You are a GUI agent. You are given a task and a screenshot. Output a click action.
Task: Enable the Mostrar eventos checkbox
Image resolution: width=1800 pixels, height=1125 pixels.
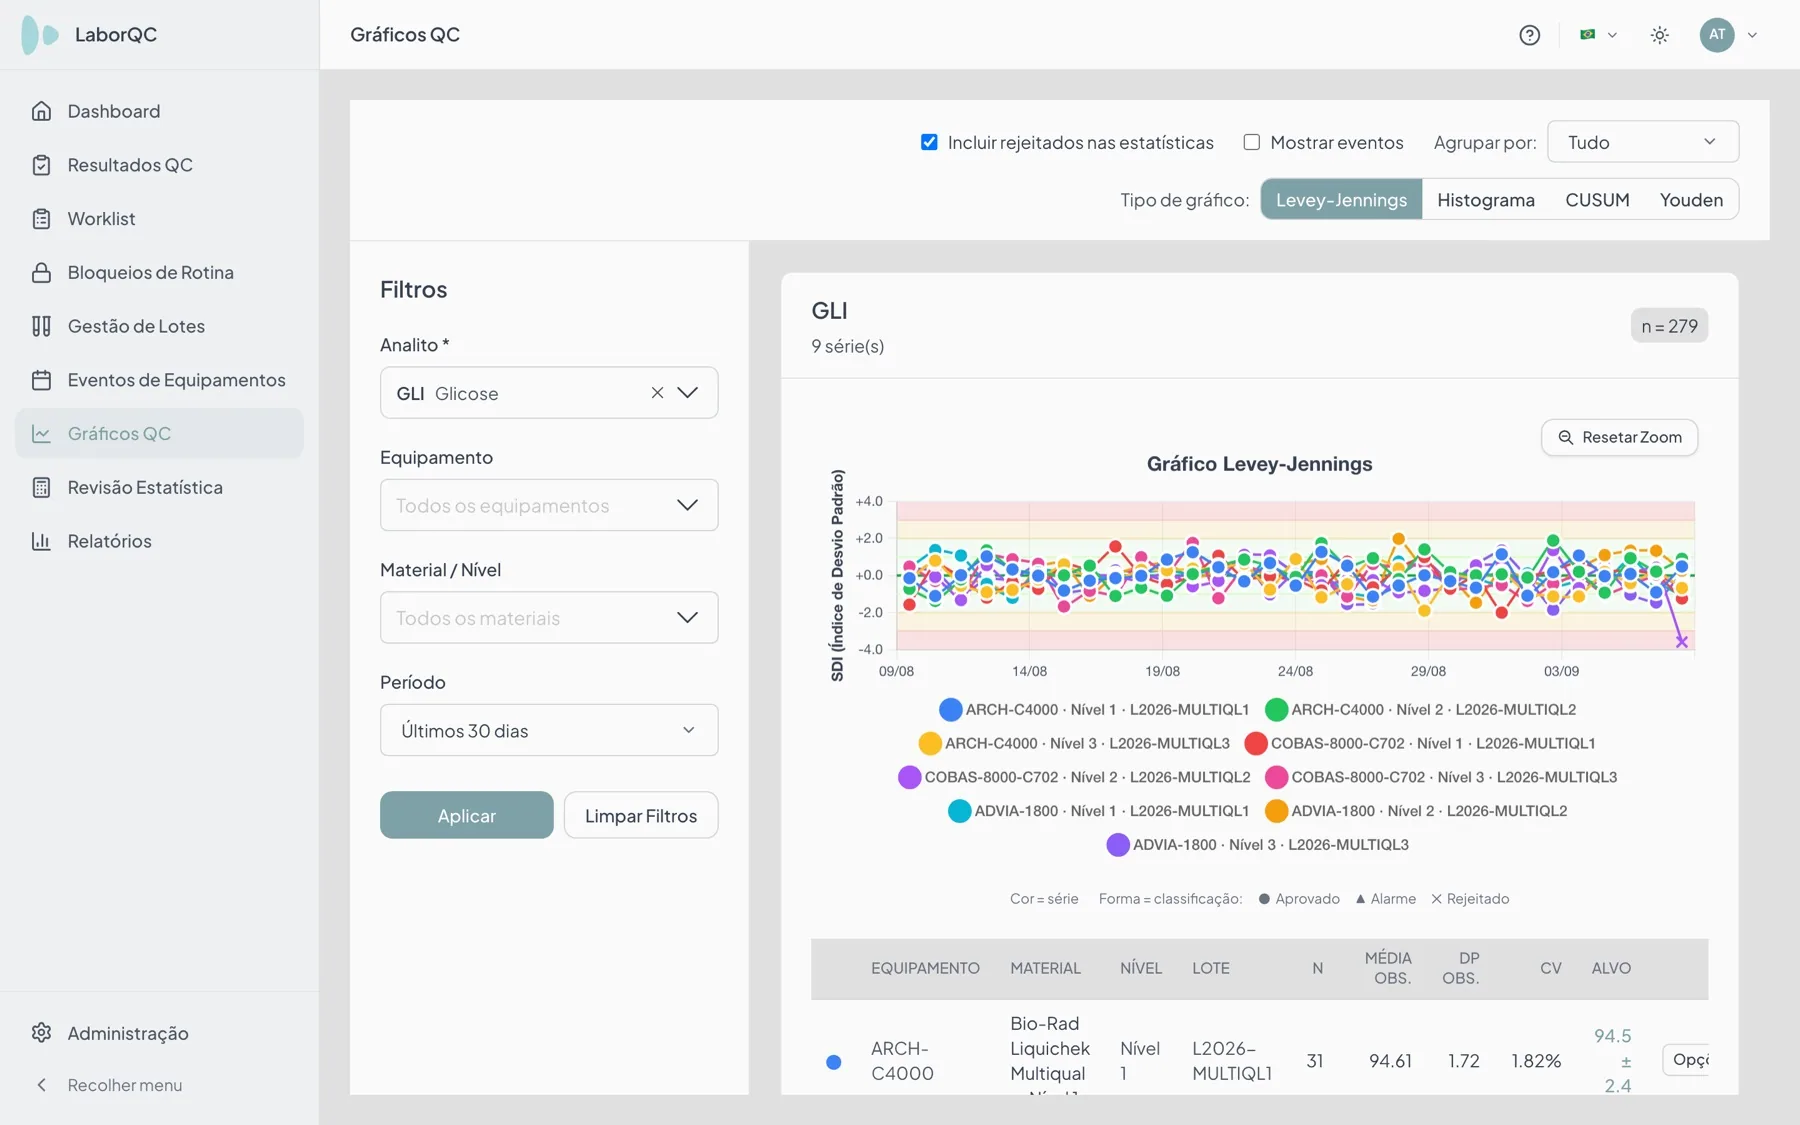point(1251,142)
